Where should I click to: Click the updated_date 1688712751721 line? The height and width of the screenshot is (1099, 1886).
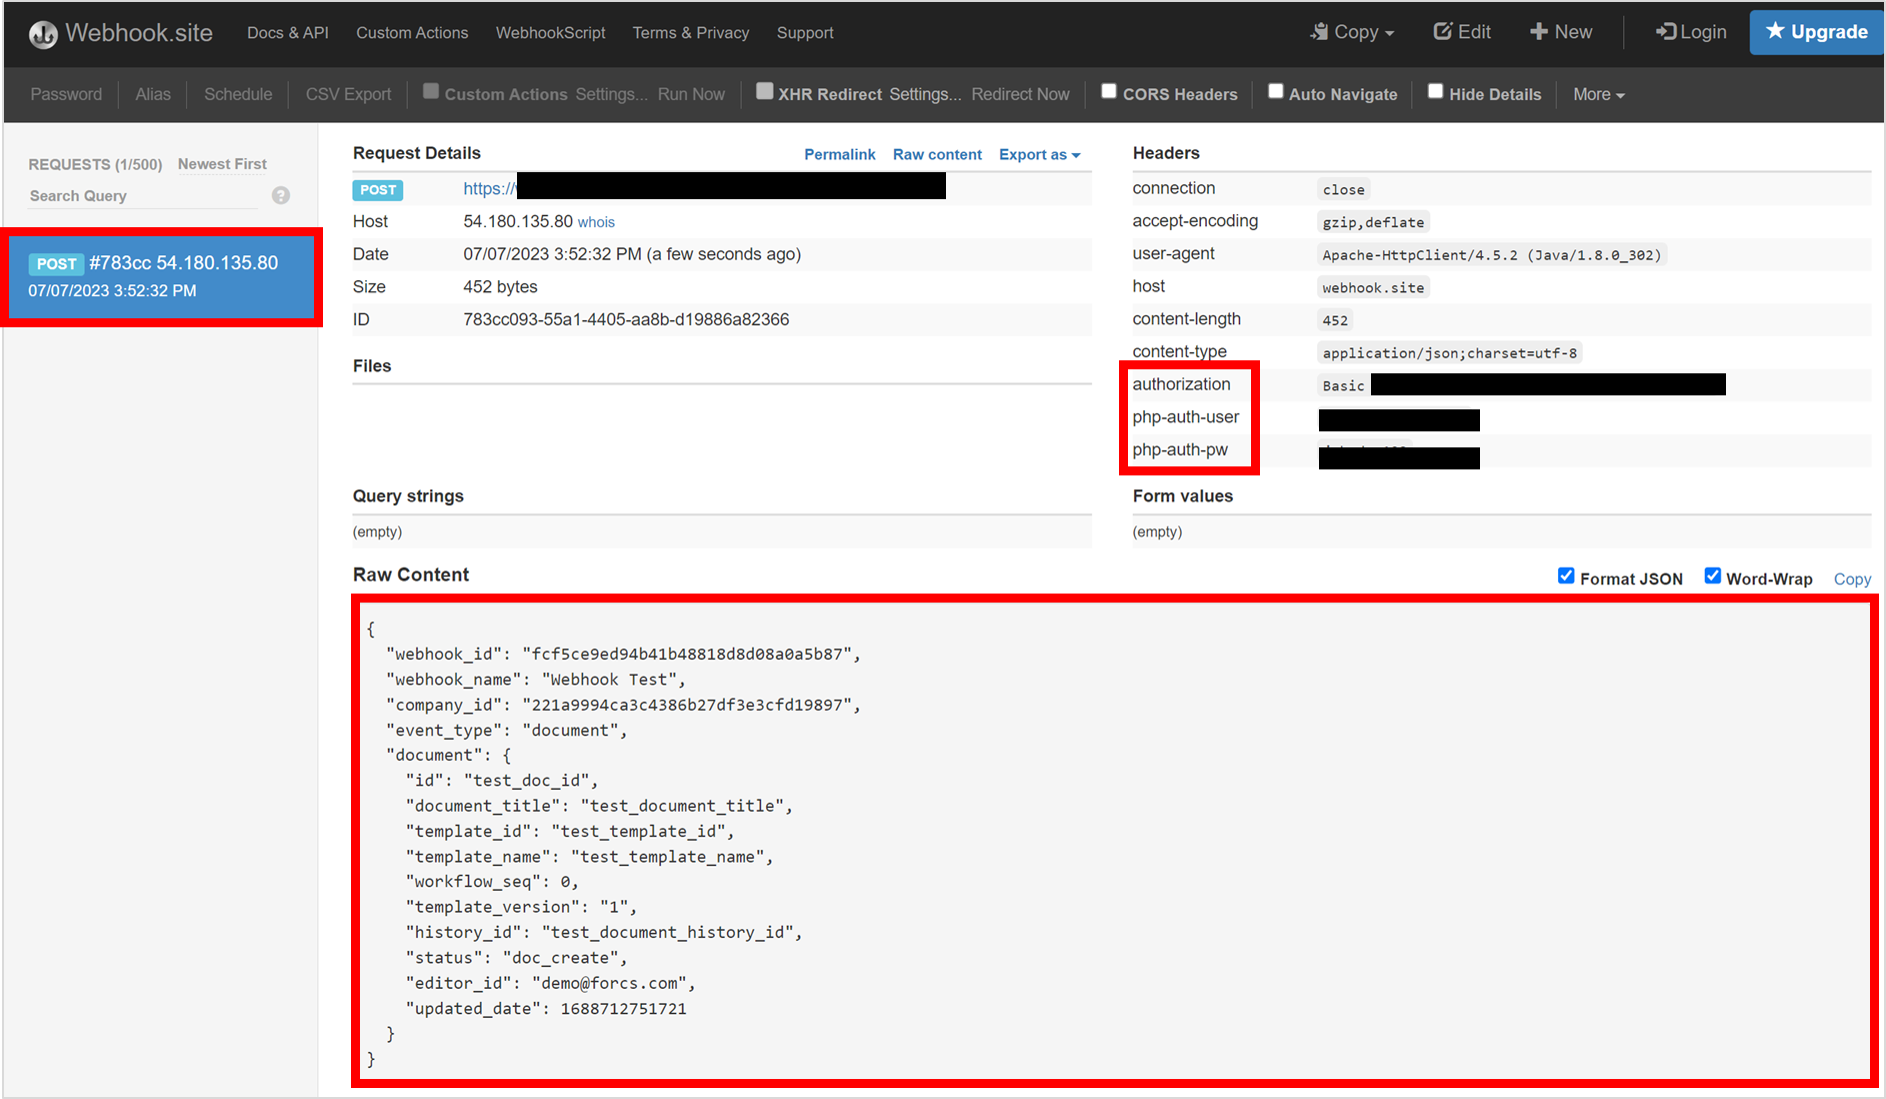pyautogui.click(x=546, y=1009)
